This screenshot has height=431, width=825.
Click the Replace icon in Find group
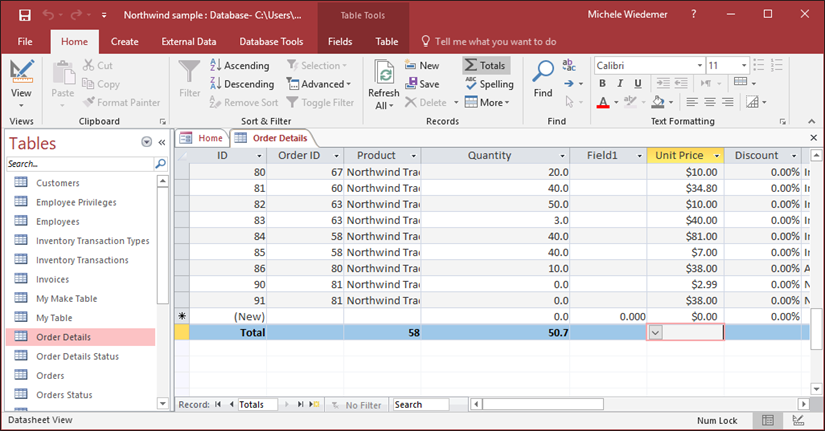[x=569, y=65]
